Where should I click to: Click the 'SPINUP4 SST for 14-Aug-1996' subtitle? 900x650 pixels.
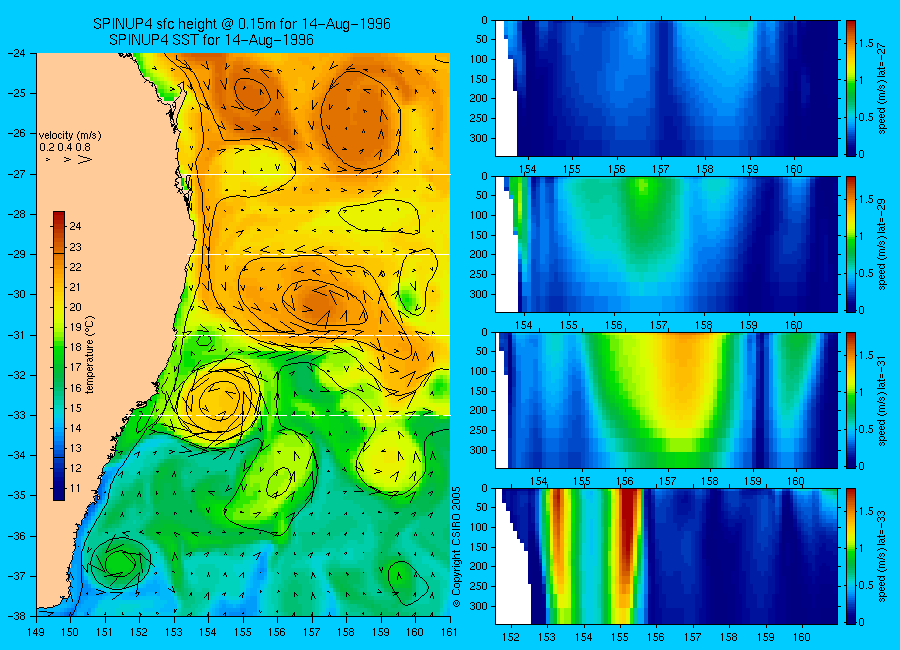[x=211, y=40]
